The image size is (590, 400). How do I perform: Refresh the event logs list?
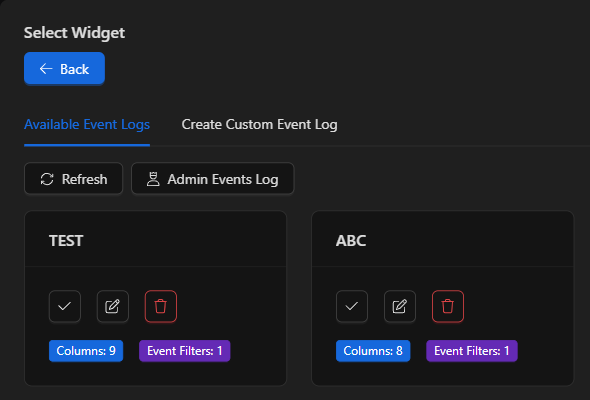tap(73, 179)
